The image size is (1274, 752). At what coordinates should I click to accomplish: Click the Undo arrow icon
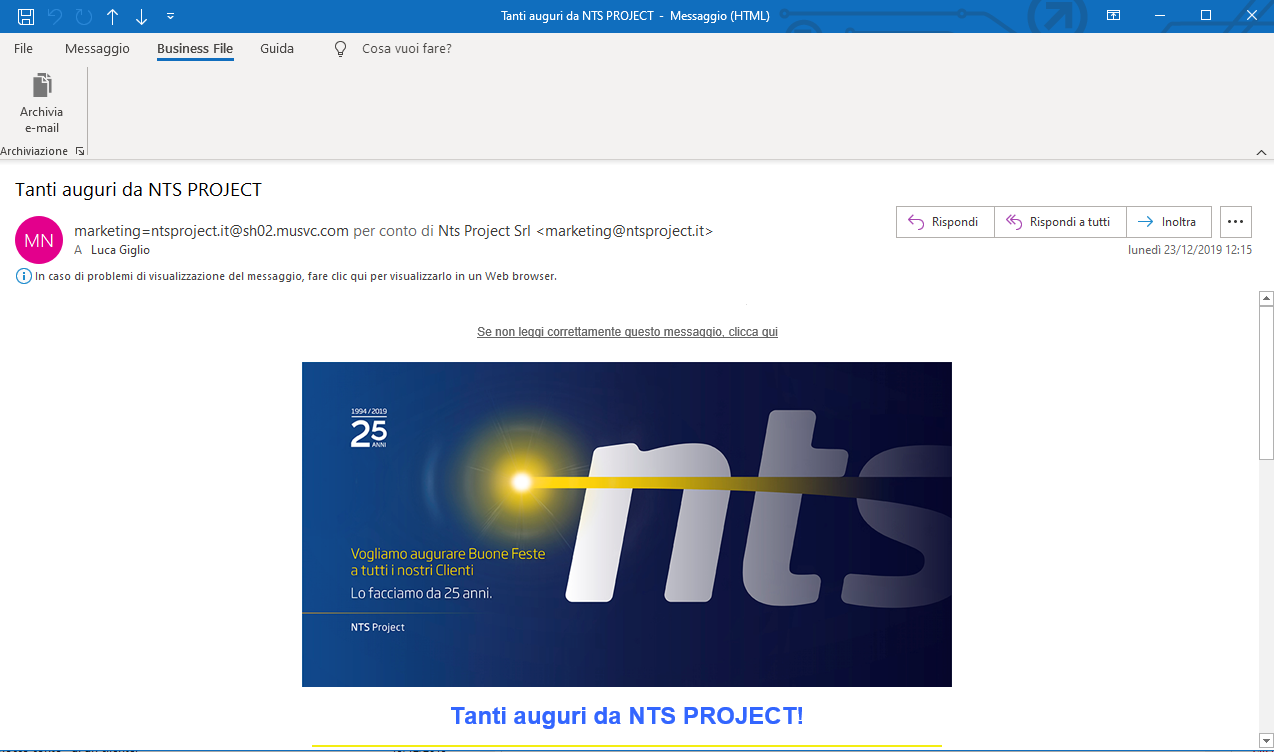pyautogui.click(x=56, y=16)
